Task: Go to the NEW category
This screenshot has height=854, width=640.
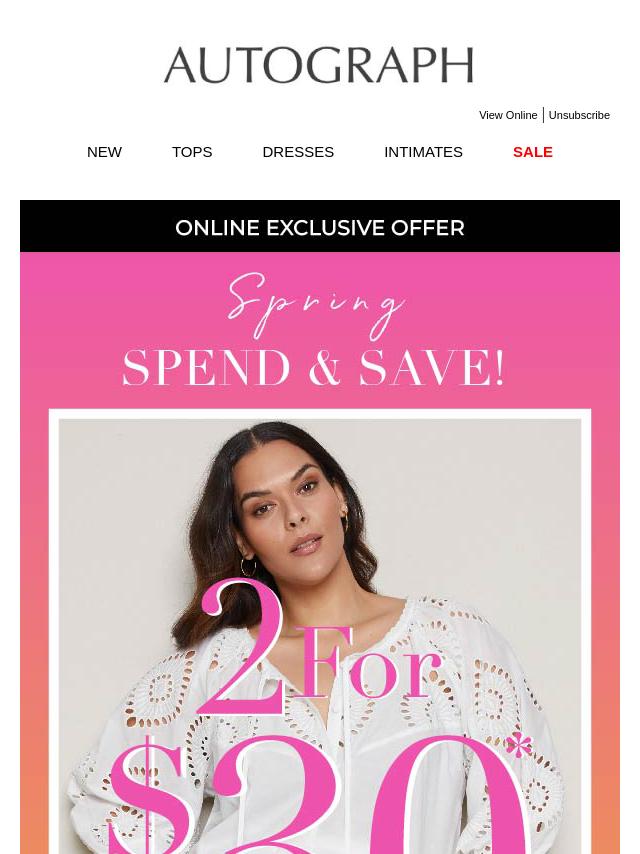Action: (x=104, y=152)
